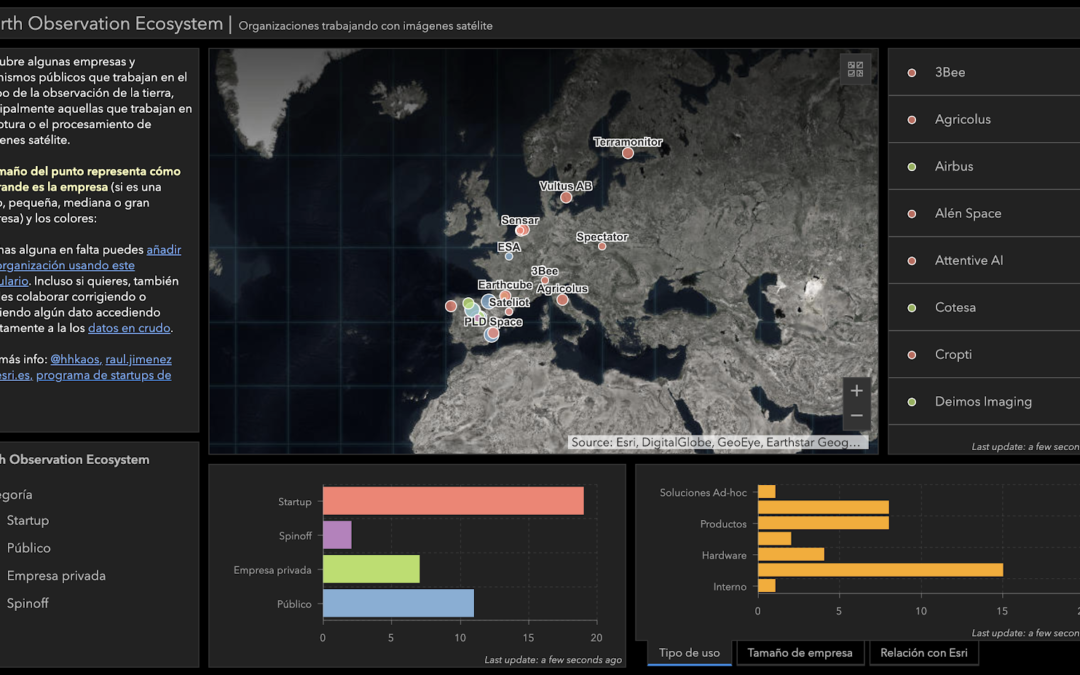1080x675 pixels.
Task: Filter by Startup category in legend
Action: 28,521
